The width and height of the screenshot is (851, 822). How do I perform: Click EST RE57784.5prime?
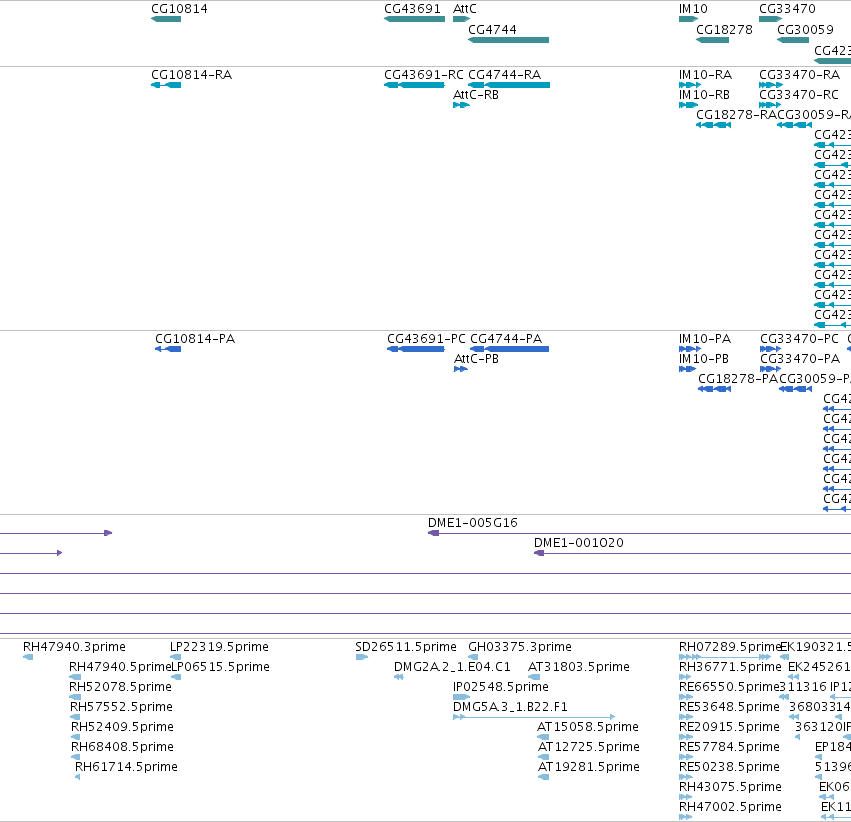tap(686, 757)
